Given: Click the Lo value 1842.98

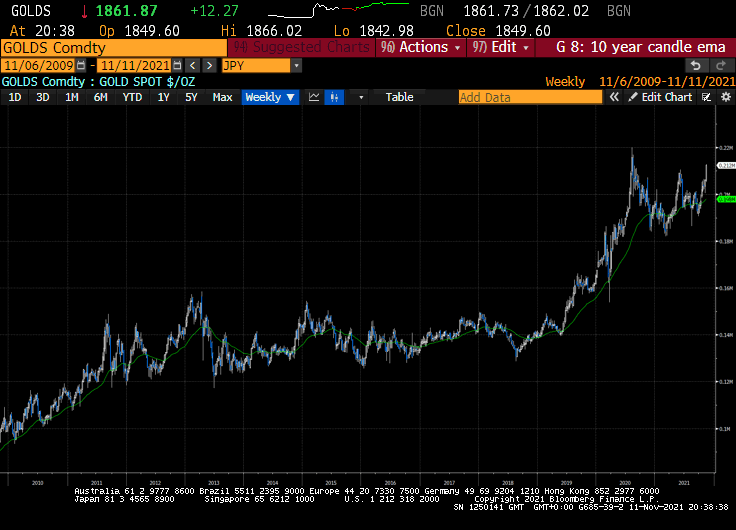Looking at the screenshot, I should [x=386, y=31].
